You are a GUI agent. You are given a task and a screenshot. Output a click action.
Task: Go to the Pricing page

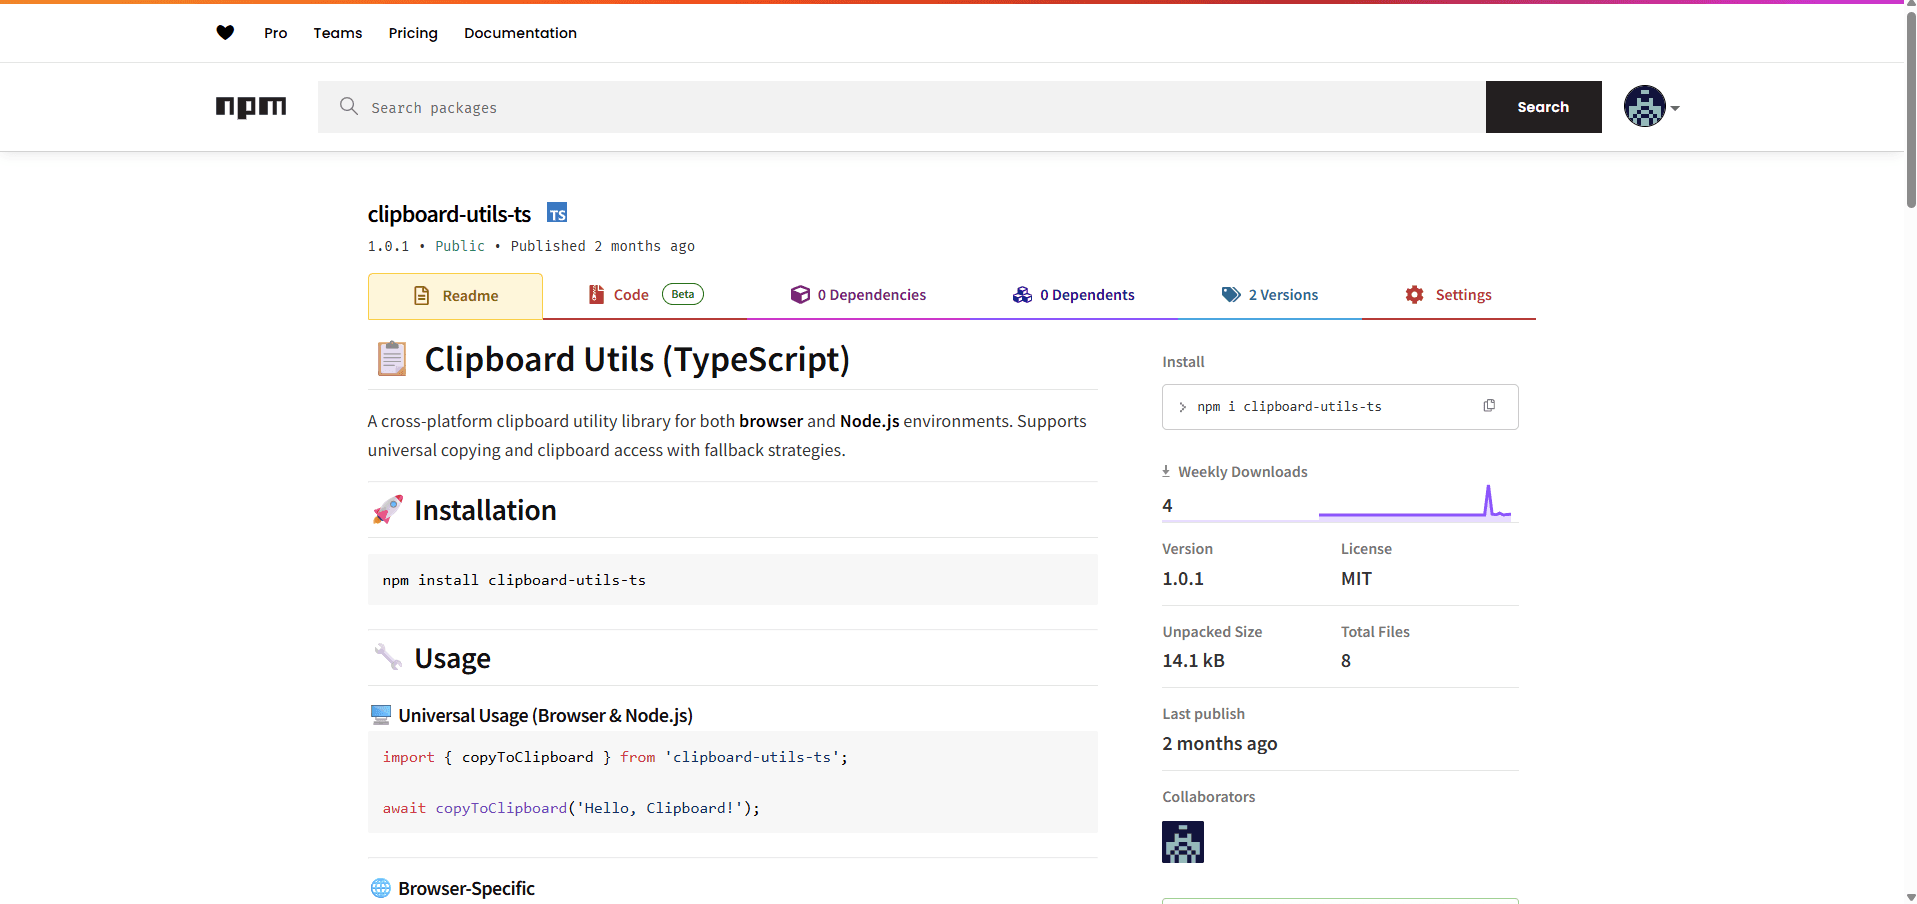click(x=413, y=33)
